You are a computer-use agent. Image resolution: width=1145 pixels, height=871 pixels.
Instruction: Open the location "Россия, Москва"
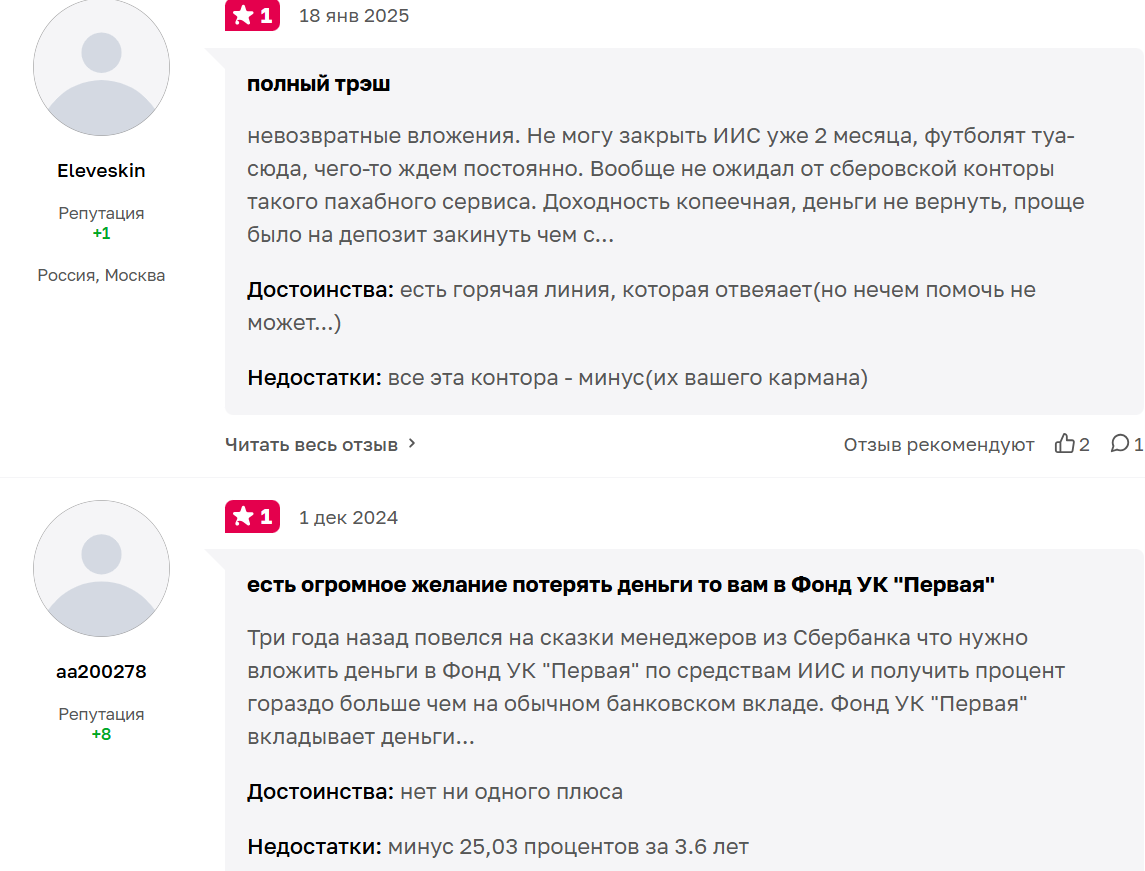[101, 274]
